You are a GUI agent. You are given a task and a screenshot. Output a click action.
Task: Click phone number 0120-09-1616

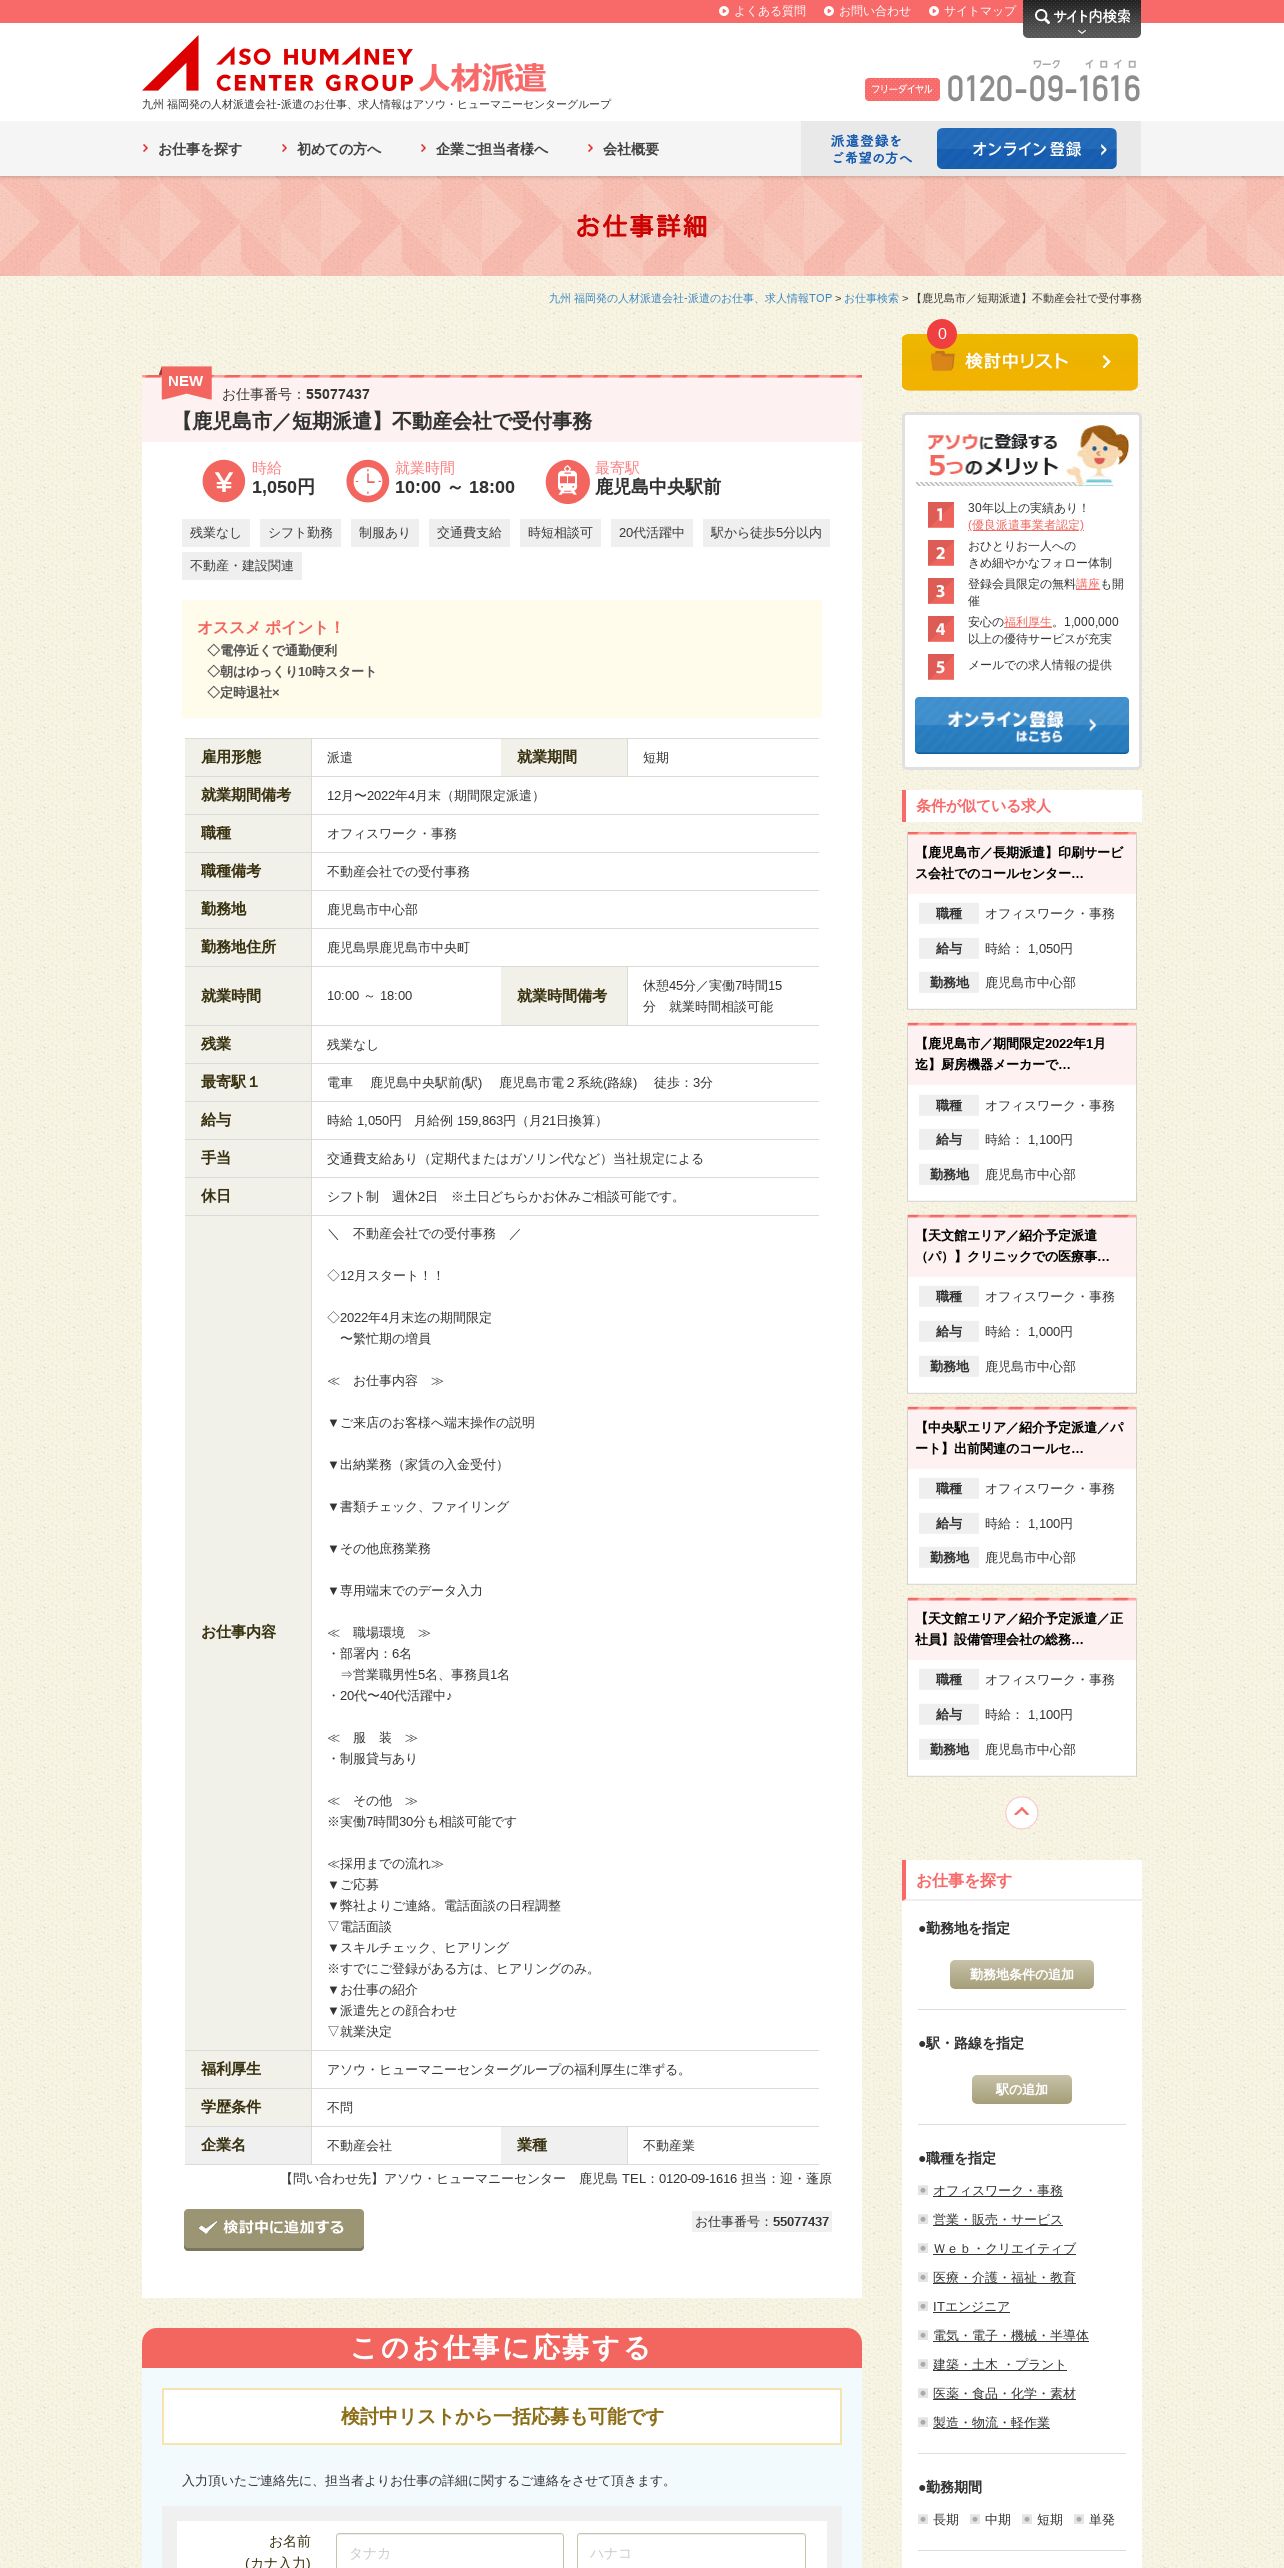[1043, 89]
